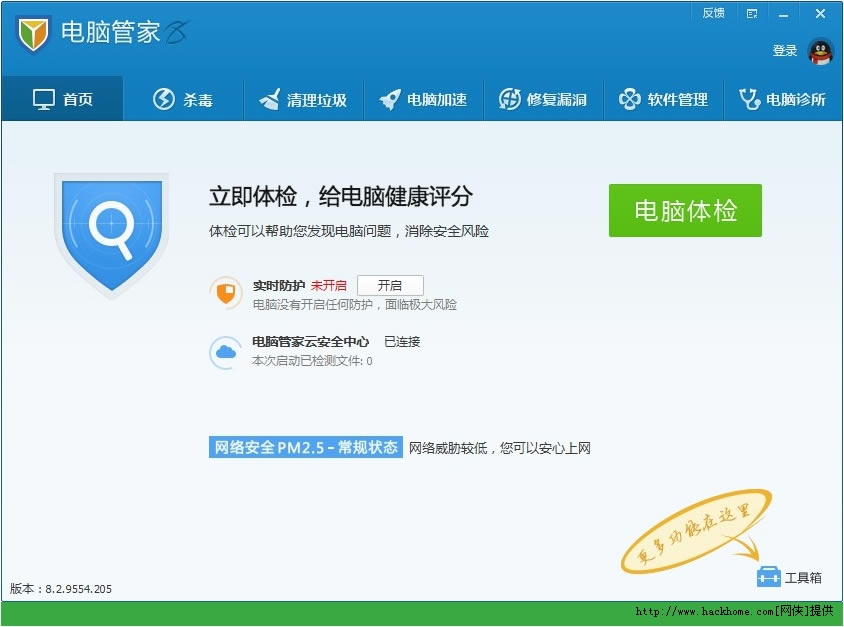This screenshot has width=844, height=627.
Task: Open the 工具箱 toolbox
Action: [789, 577]
